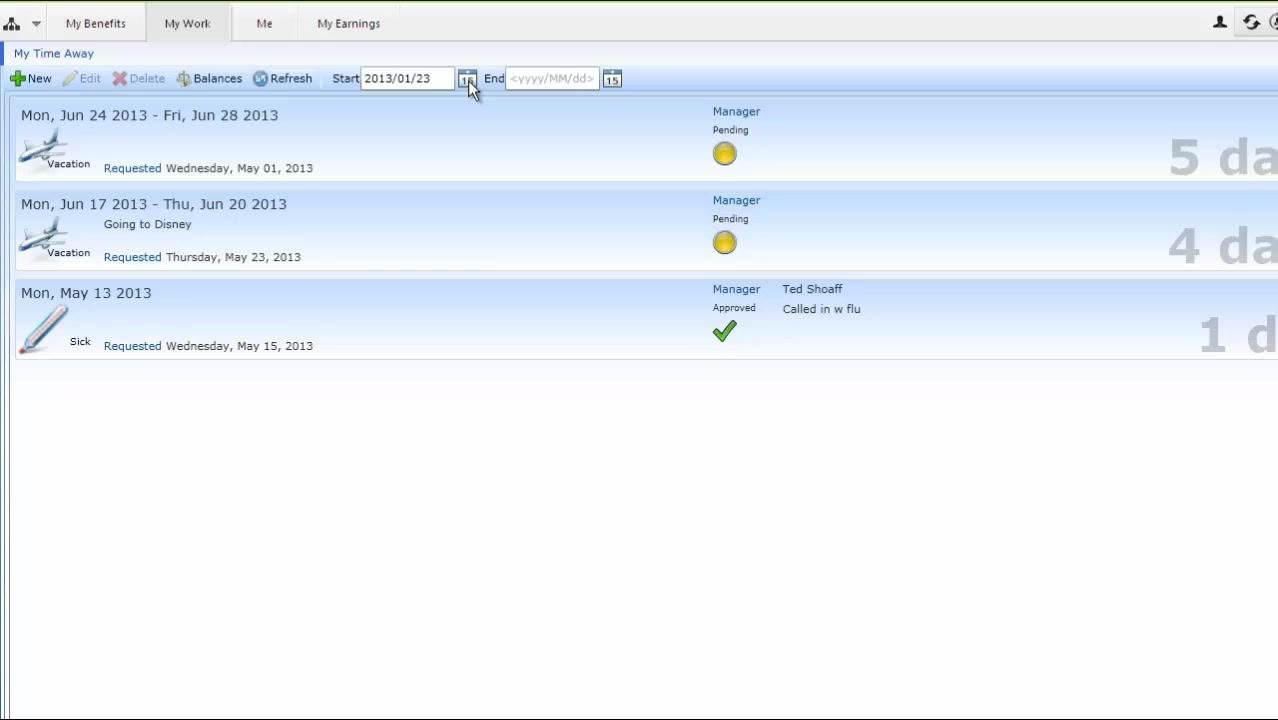The width and height of the screenshot is (1278, 720).
Task: Refresh the time away list
Action: [283, 78]
